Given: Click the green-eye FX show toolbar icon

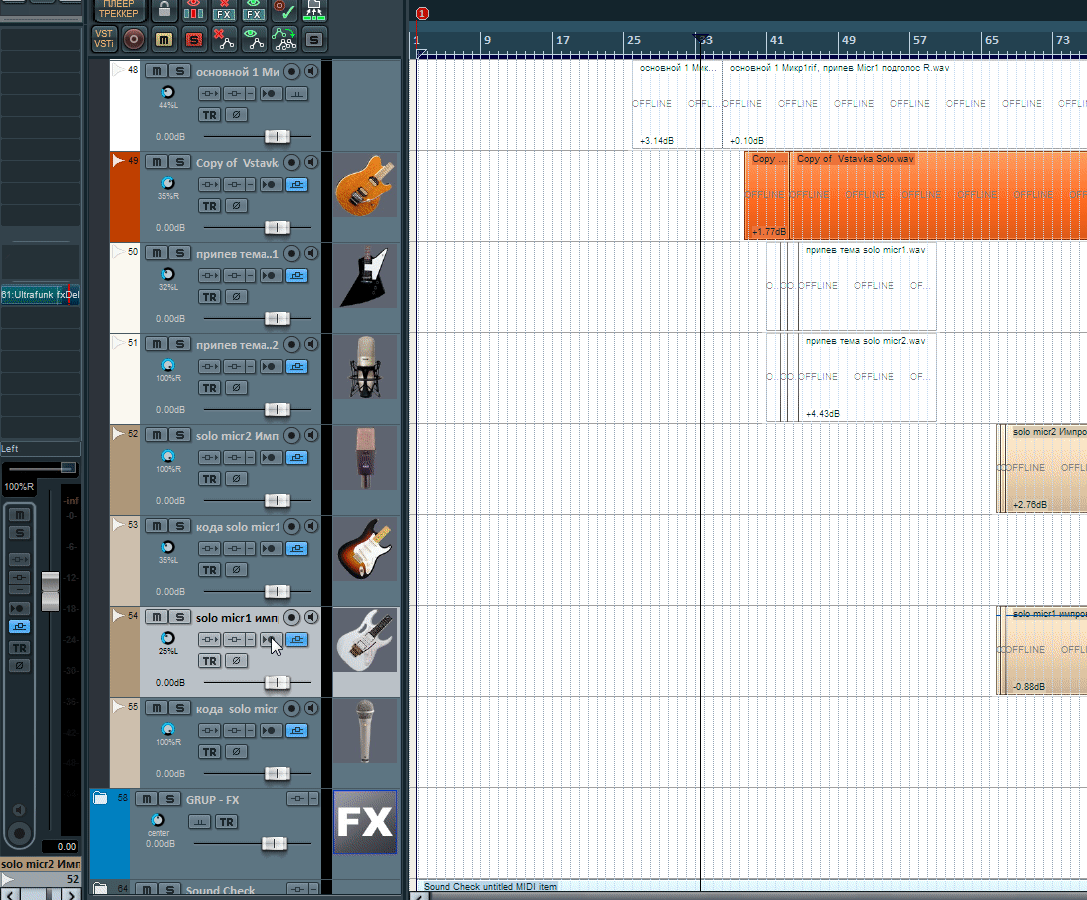Looking at the screenshot, I should [x=254, y=10].
